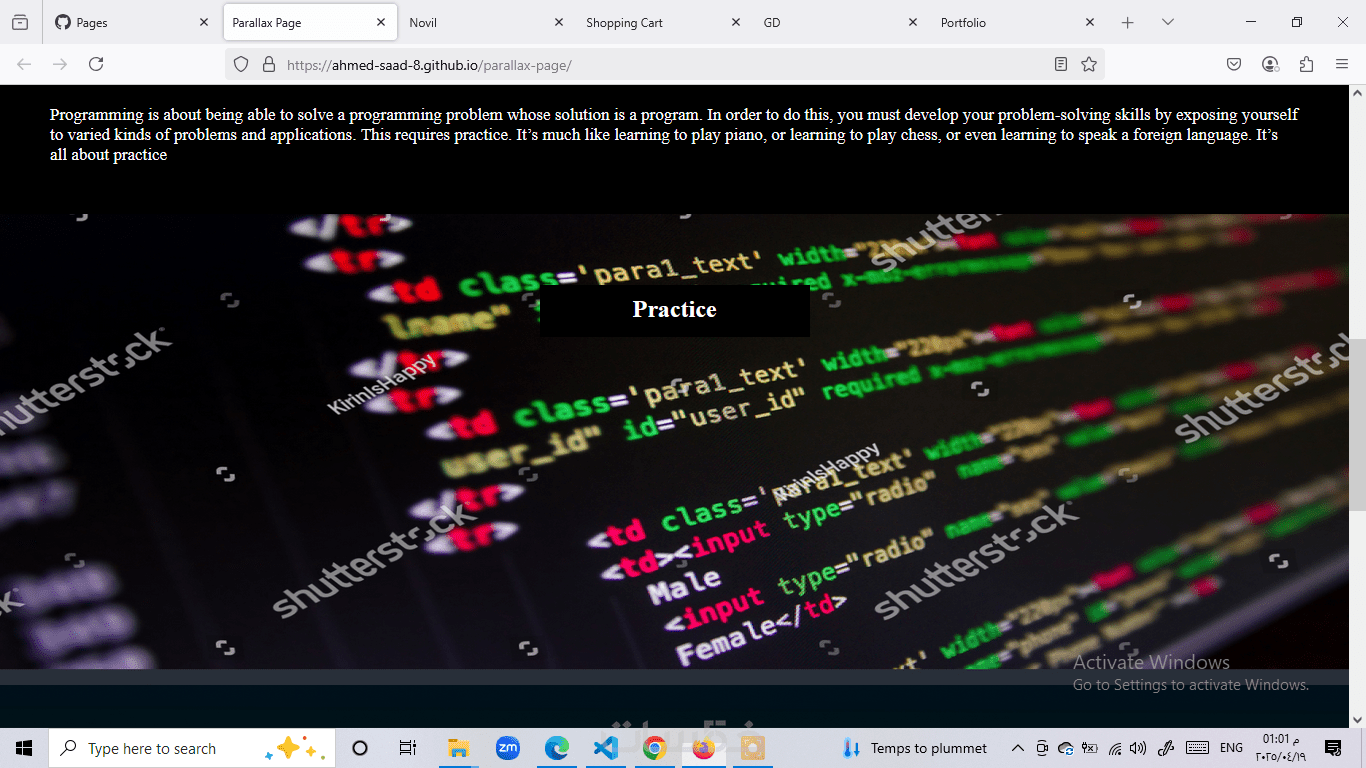This screenshot has width=1366, height=768.
Task: Open the touch keyboard from tray
Action: click(x=1197, y=748)
